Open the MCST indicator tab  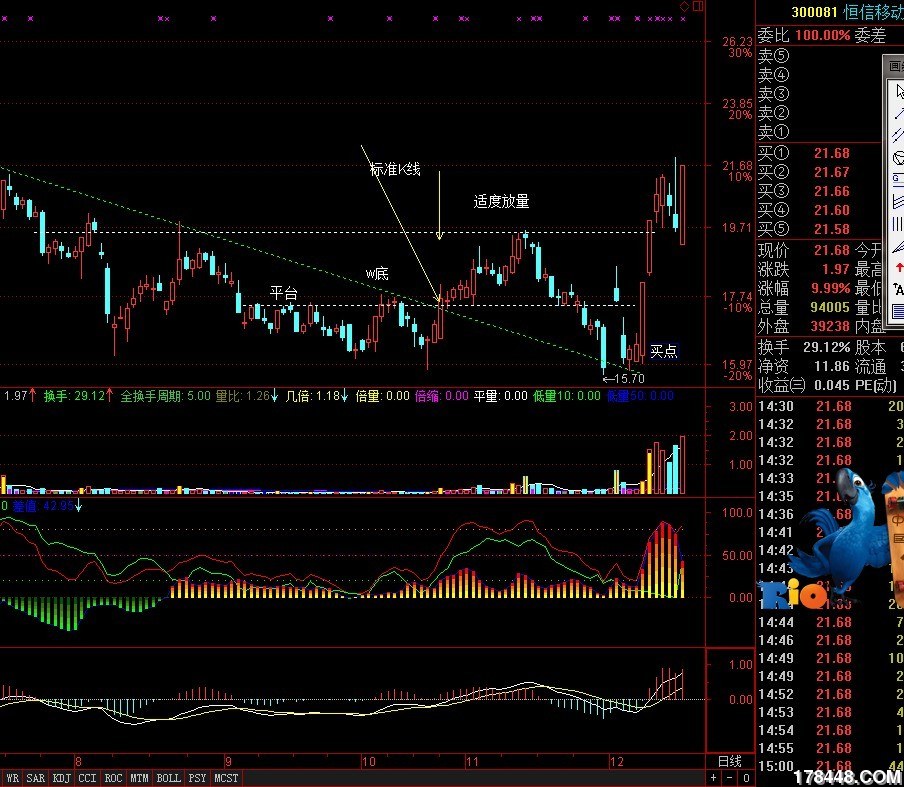226,778
